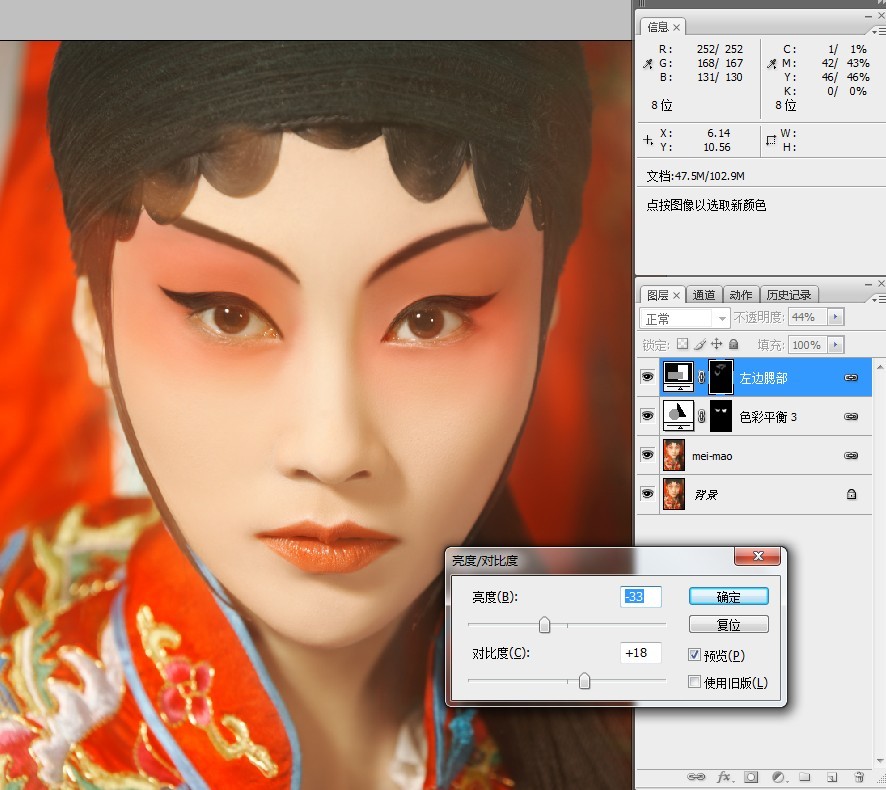This screenshot has height=790, width=886.
Task: Add a layer mask with the mask icon
Action: [x=751, y=777]
